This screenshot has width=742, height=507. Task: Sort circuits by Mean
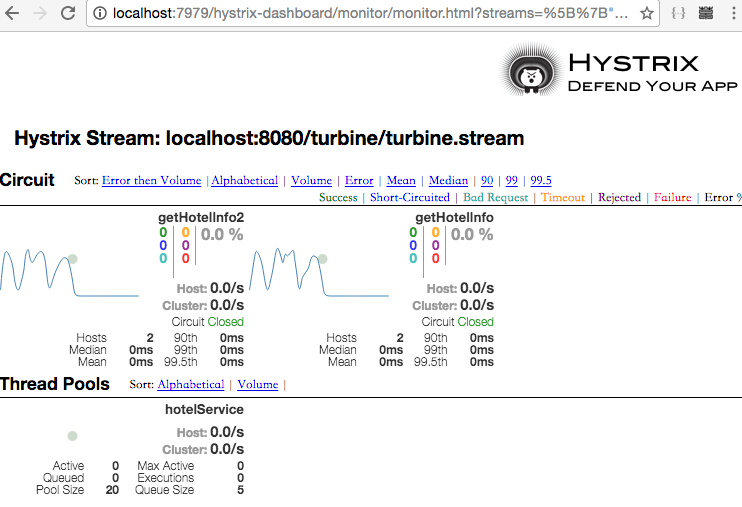(x=401, y=180)
